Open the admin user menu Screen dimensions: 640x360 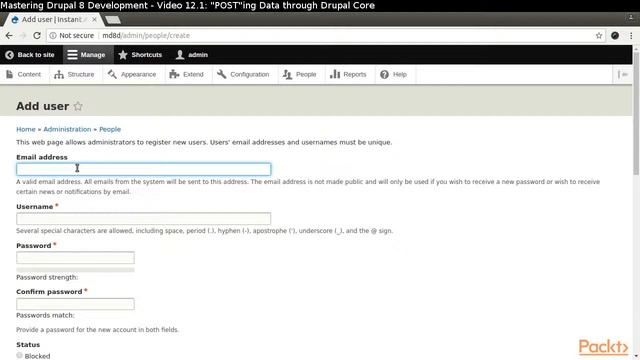click(x=191, y=55)
